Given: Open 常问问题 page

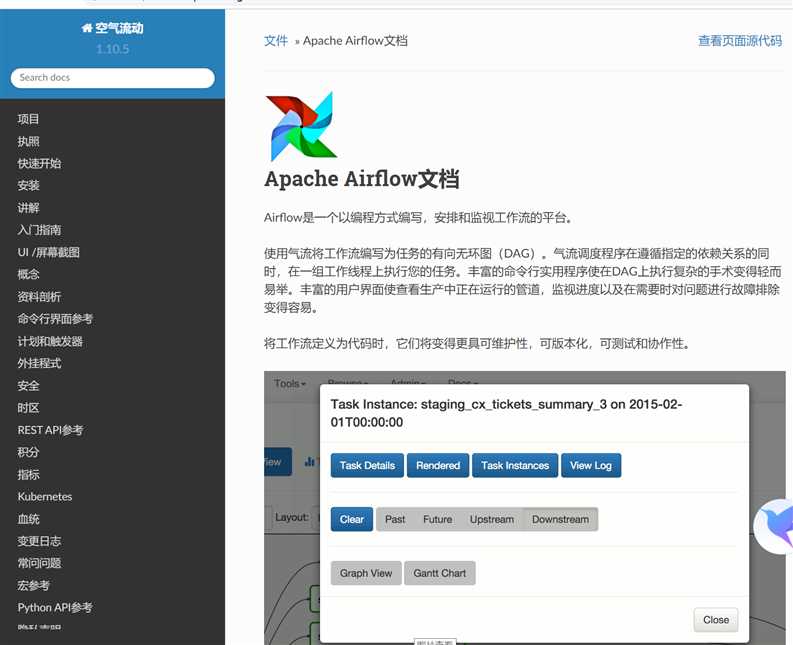Looking at the screenshot, I should pyautogui.click(x=39, y=563).
